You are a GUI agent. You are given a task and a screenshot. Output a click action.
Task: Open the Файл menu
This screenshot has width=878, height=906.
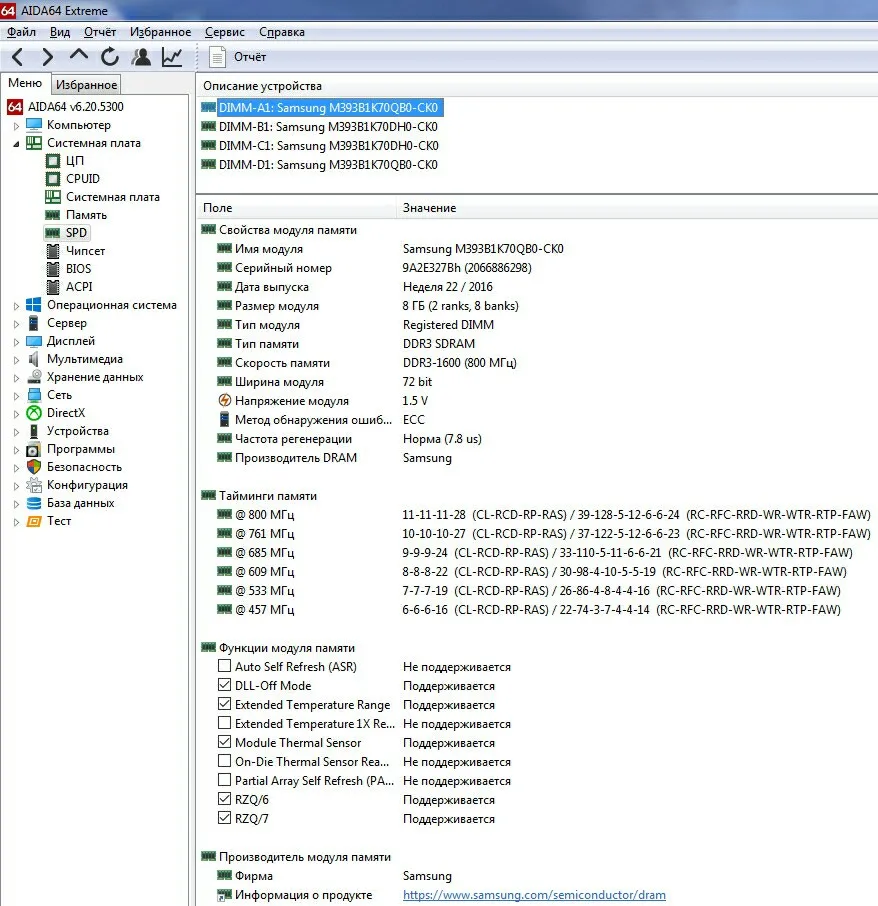[21, 32]
